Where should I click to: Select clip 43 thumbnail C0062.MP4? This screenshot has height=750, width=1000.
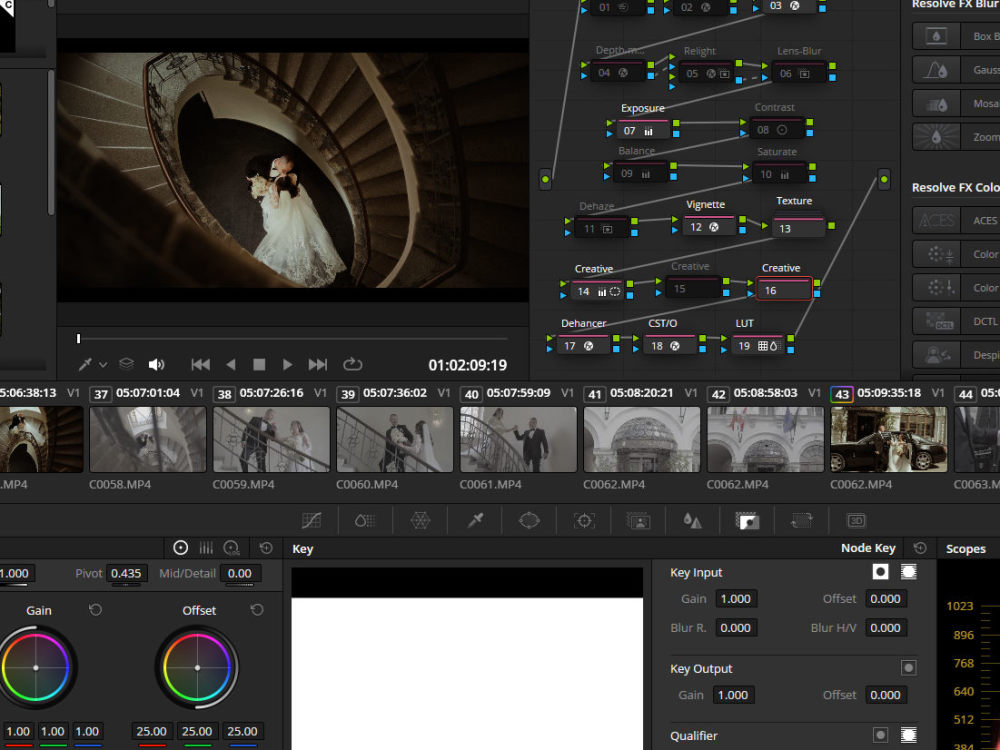click(888, 440)
